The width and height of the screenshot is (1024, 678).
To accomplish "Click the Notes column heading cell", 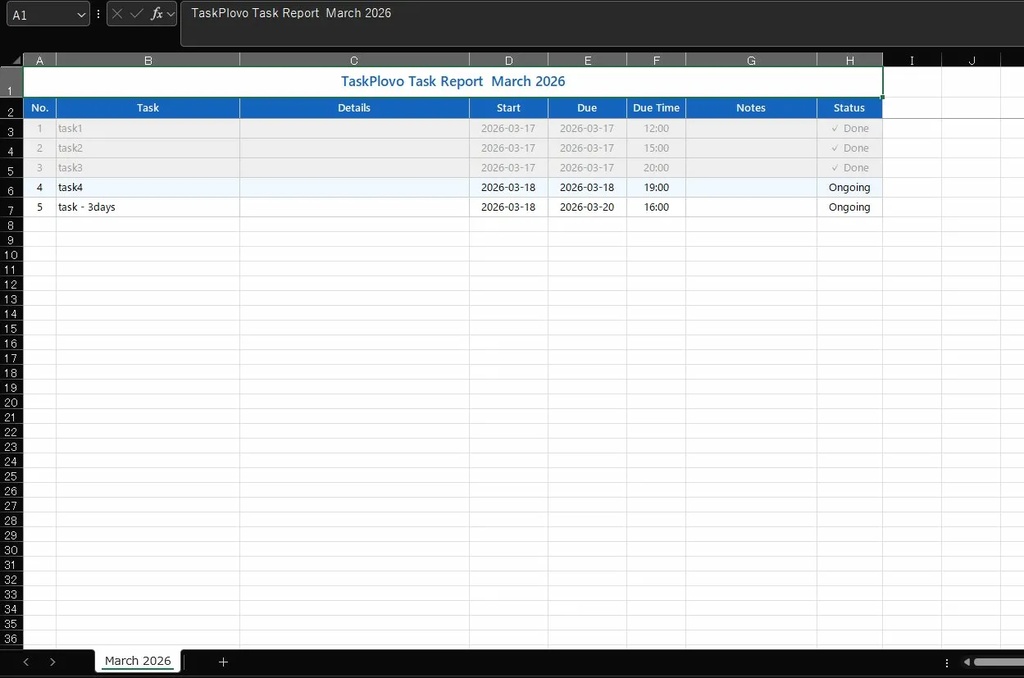I will tap(751, 108).
